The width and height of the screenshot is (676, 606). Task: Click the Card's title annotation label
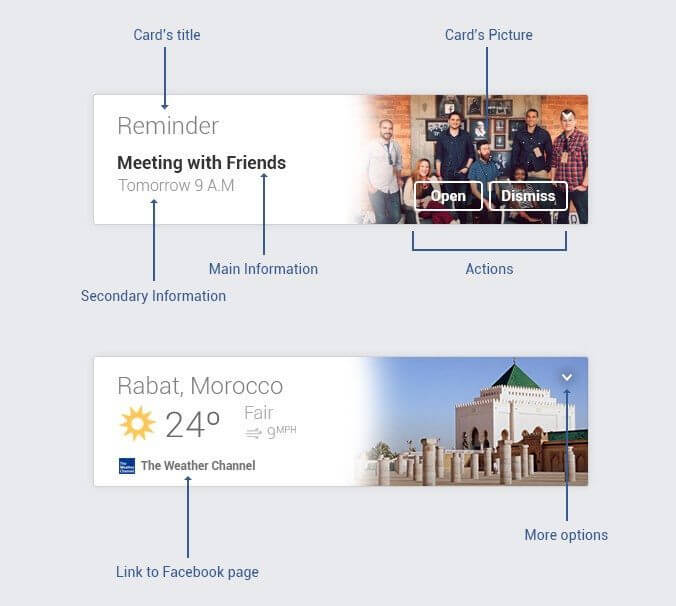167,35
